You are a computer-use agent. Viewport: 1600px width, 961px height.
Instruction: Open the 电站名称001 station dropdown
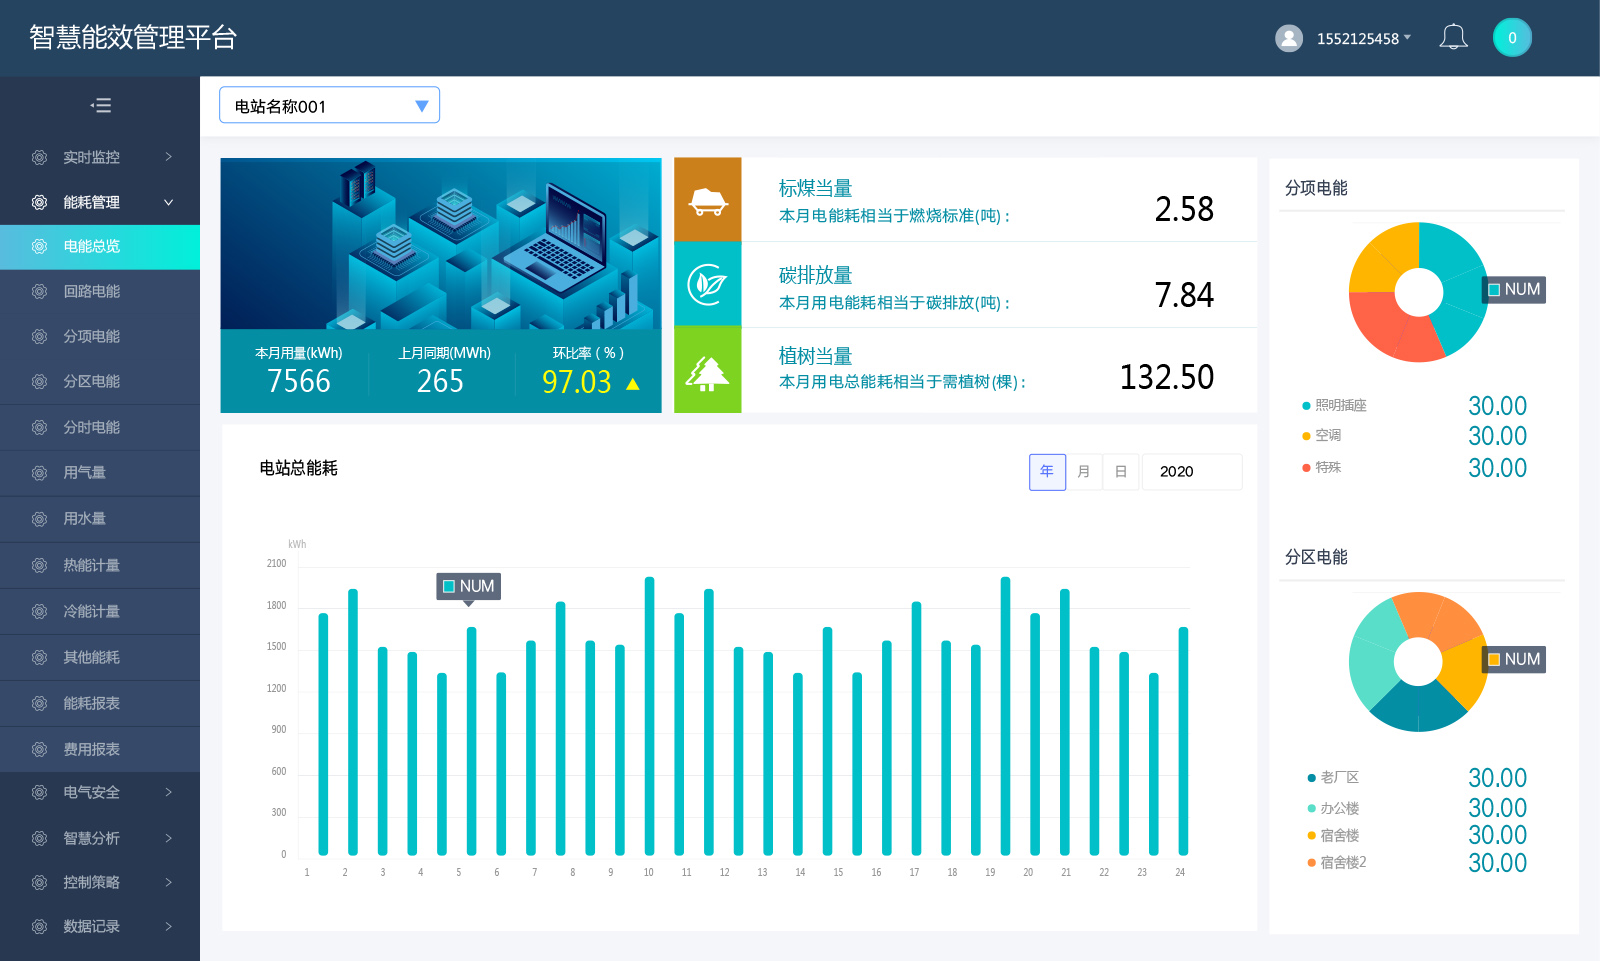coord(329,106)
